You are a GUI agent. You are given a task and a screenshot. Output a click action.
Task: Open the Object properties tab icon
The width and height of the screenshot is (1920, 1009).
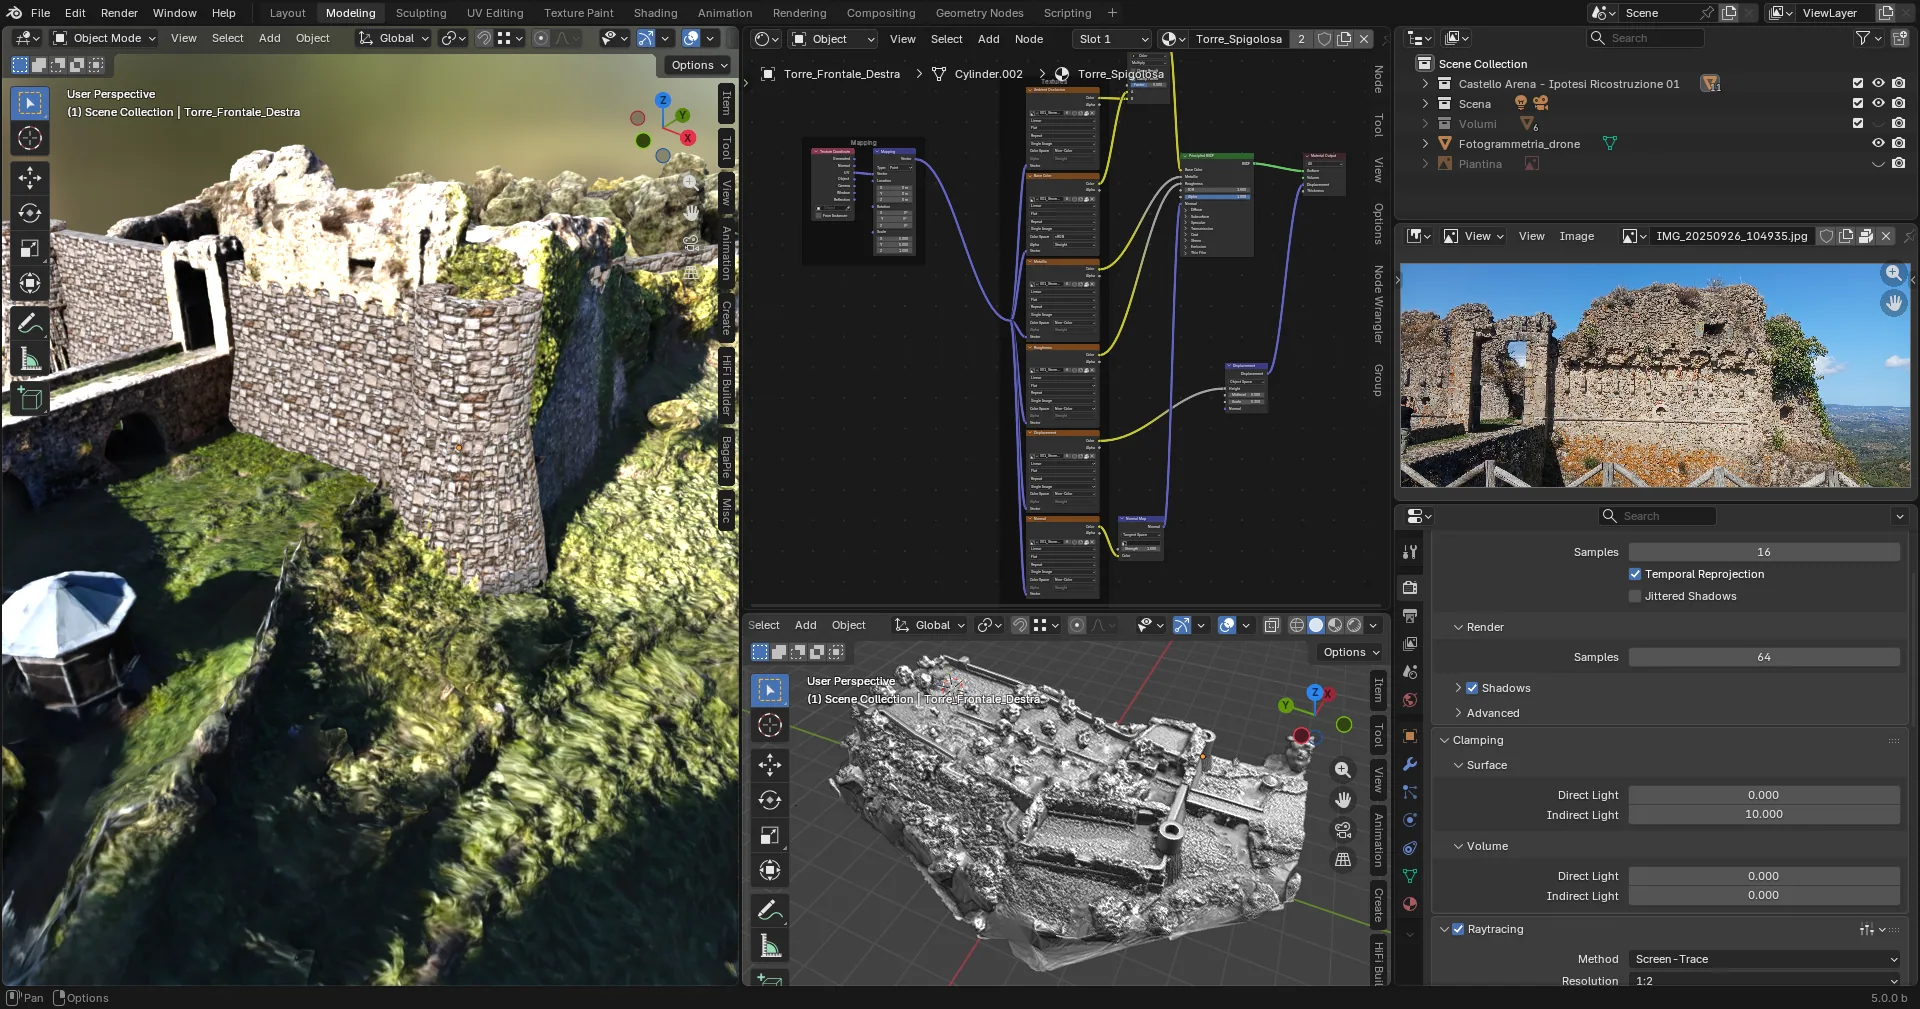[1410, 736]
